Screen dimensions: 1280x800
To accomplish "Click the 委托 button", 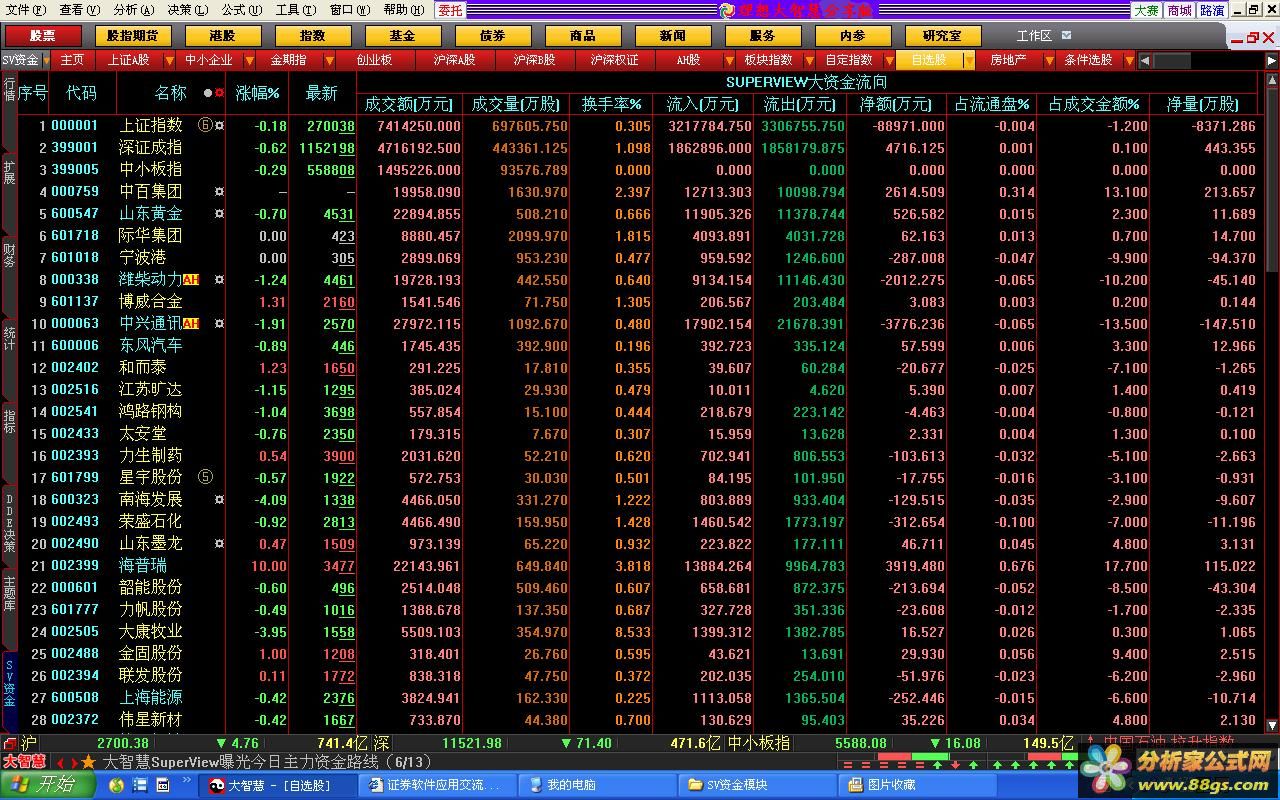I will (x=450, y=10).
